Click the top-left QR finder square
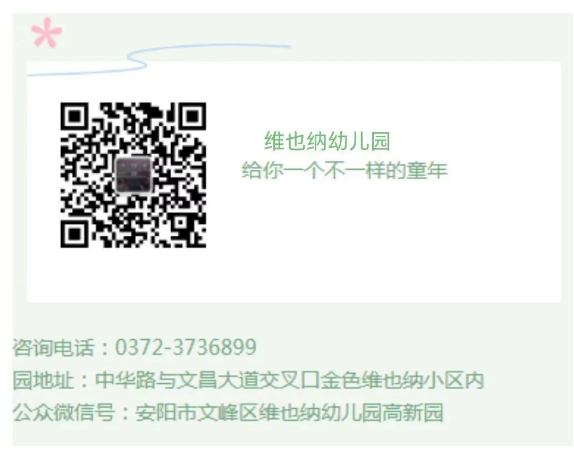Image resolution: width=574 pixels, height=454 pixels. click(x=74, y=116)
